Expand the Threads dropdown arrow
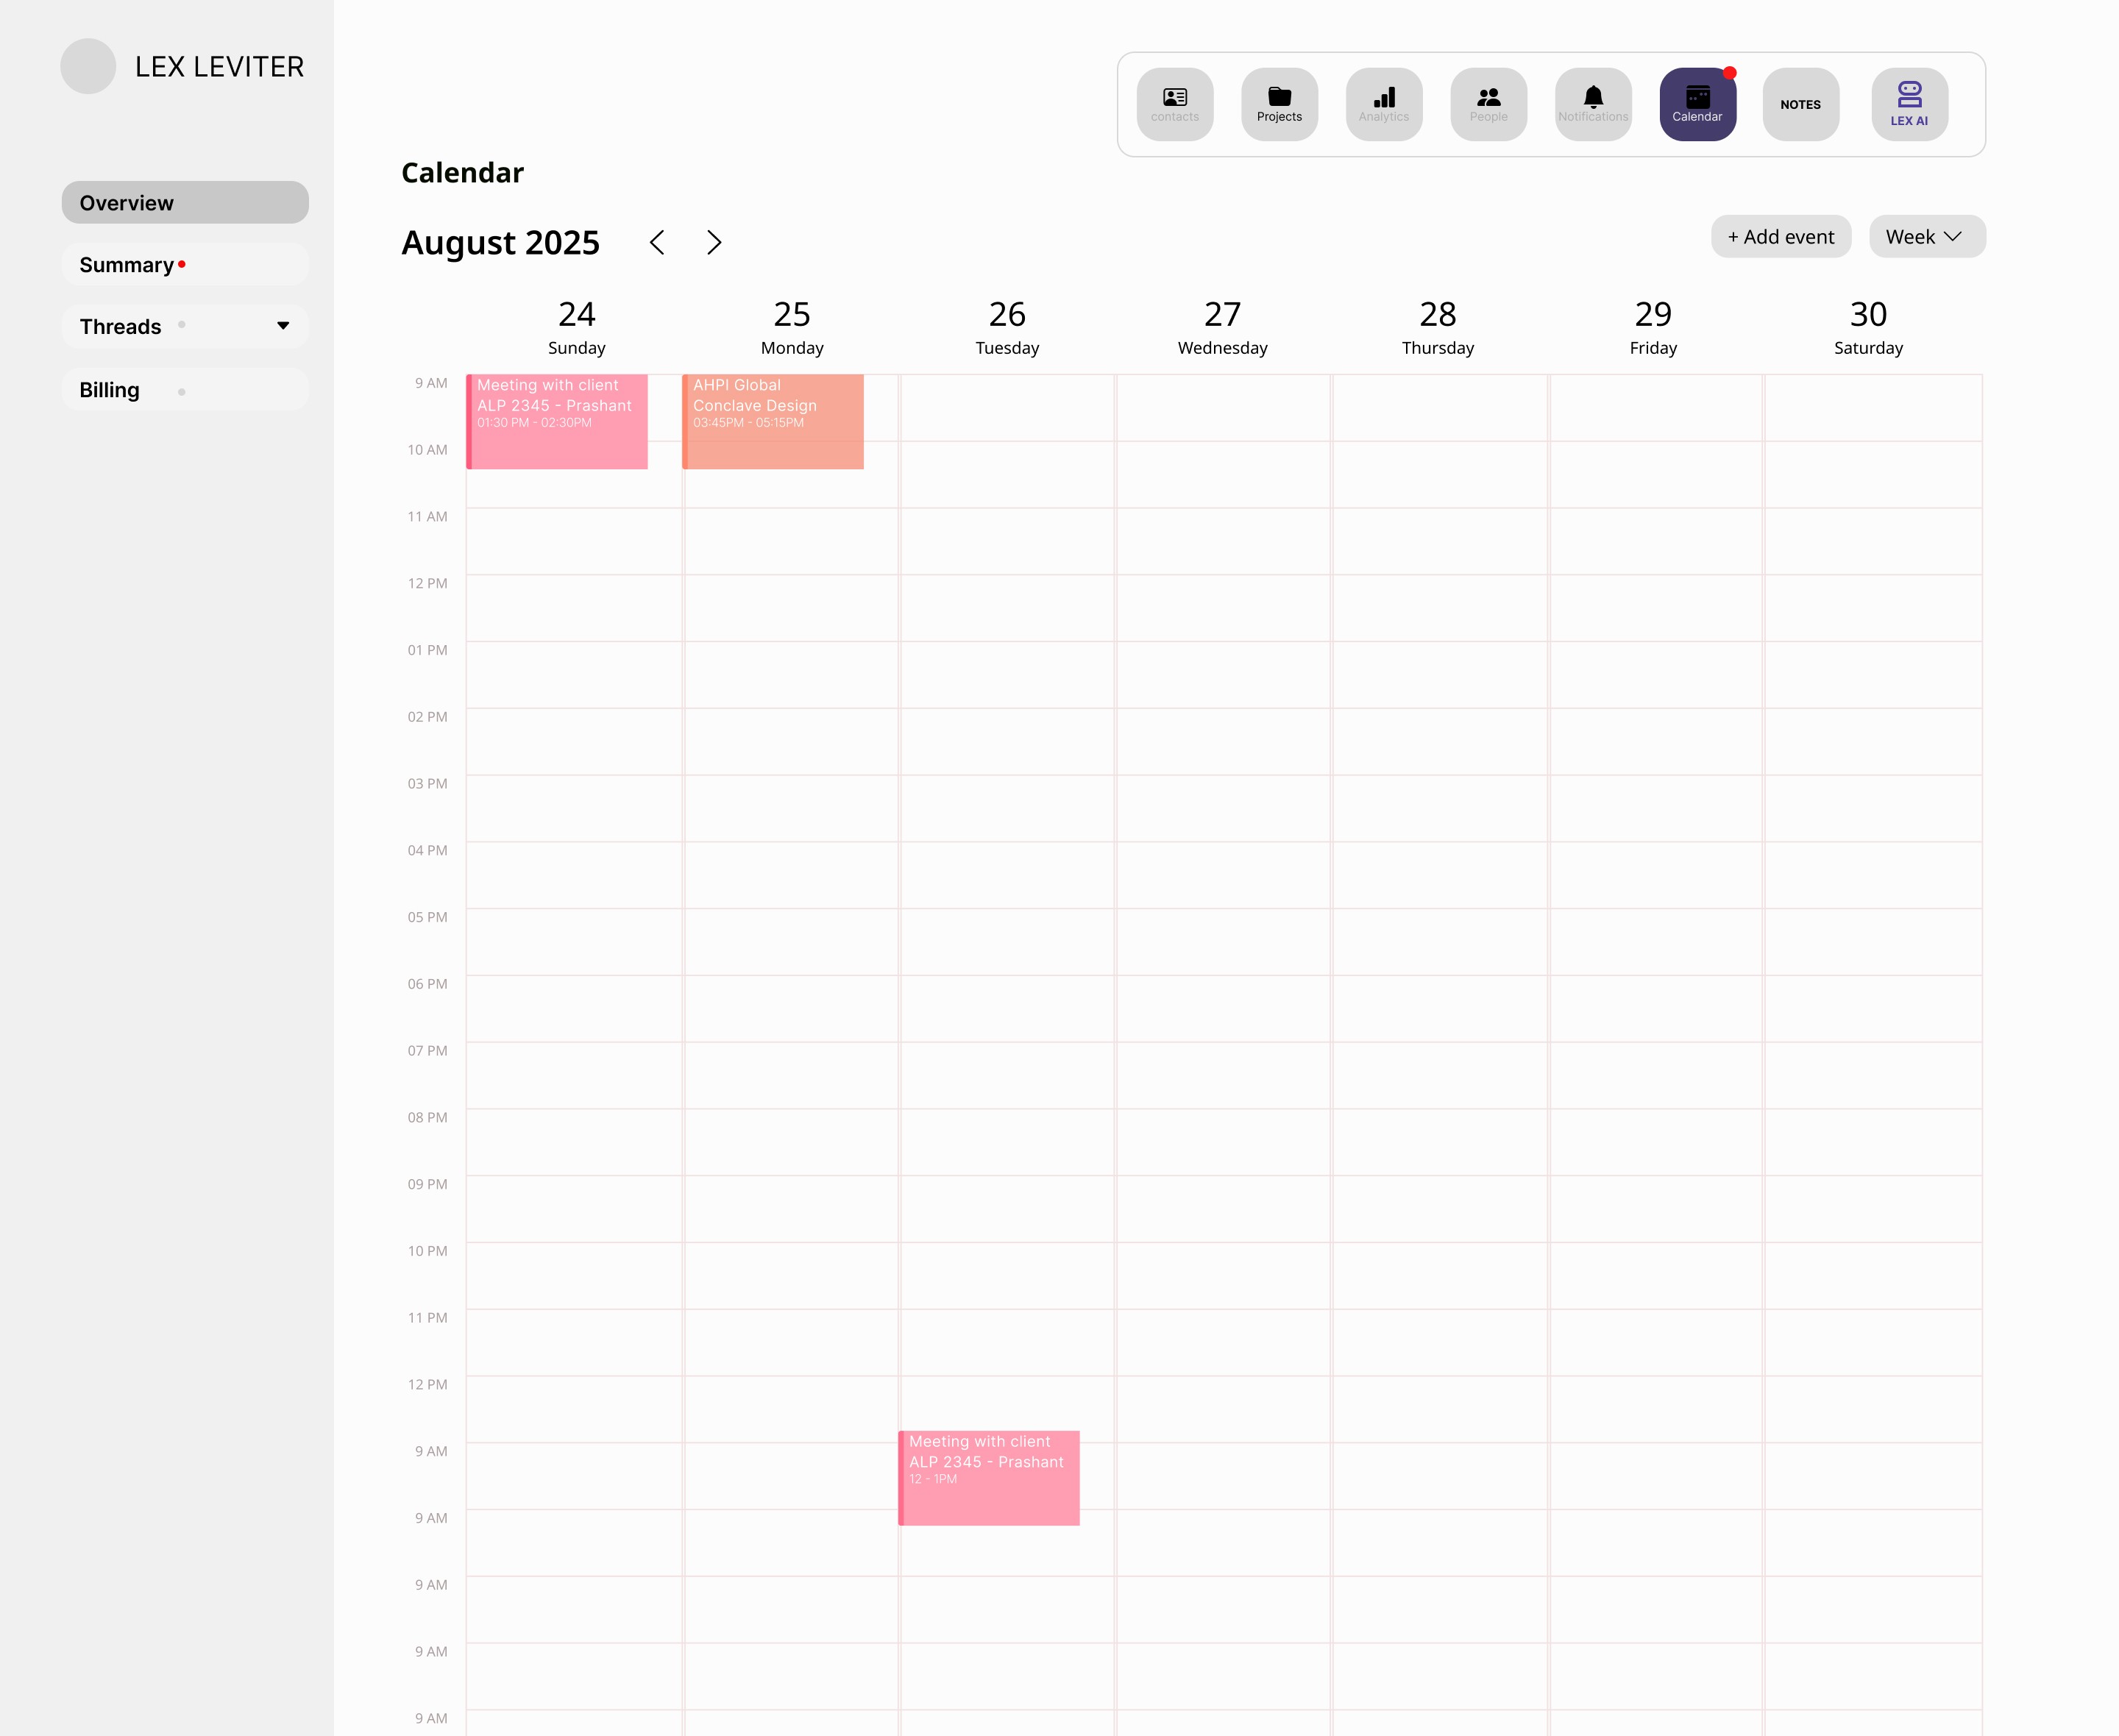Screen dimensions: 2119x1736 283,326
